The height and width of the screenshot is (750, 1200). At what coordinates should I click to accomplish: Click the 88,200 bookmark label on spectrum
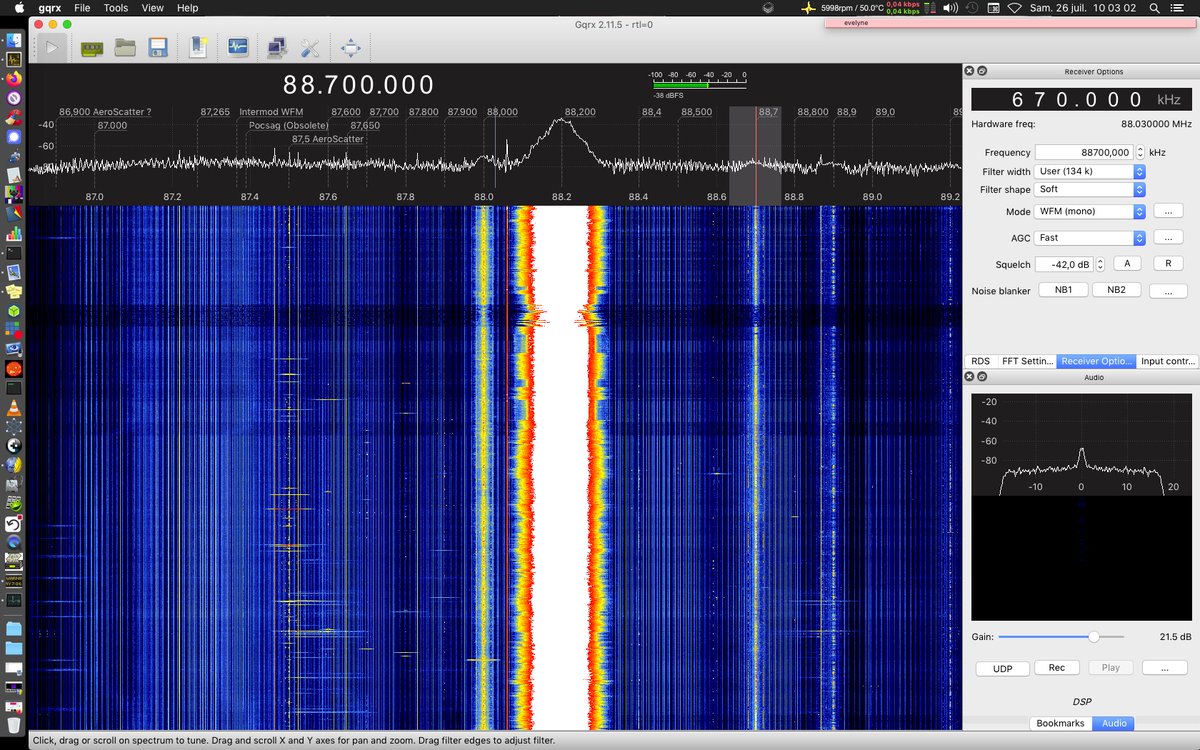click(x=580, y=112)
